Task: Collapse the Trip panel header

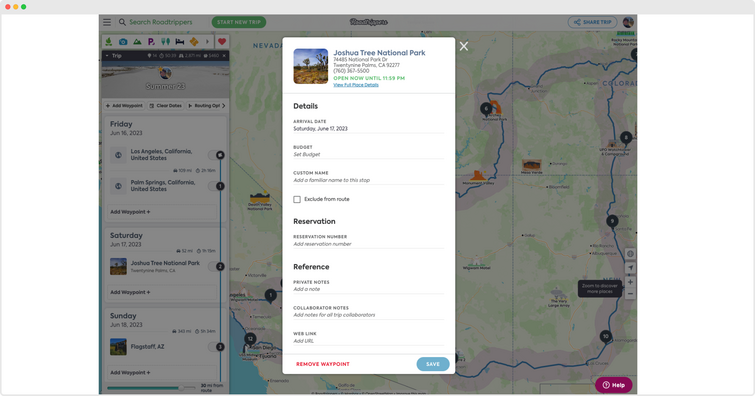Action: tap(107, 56)
